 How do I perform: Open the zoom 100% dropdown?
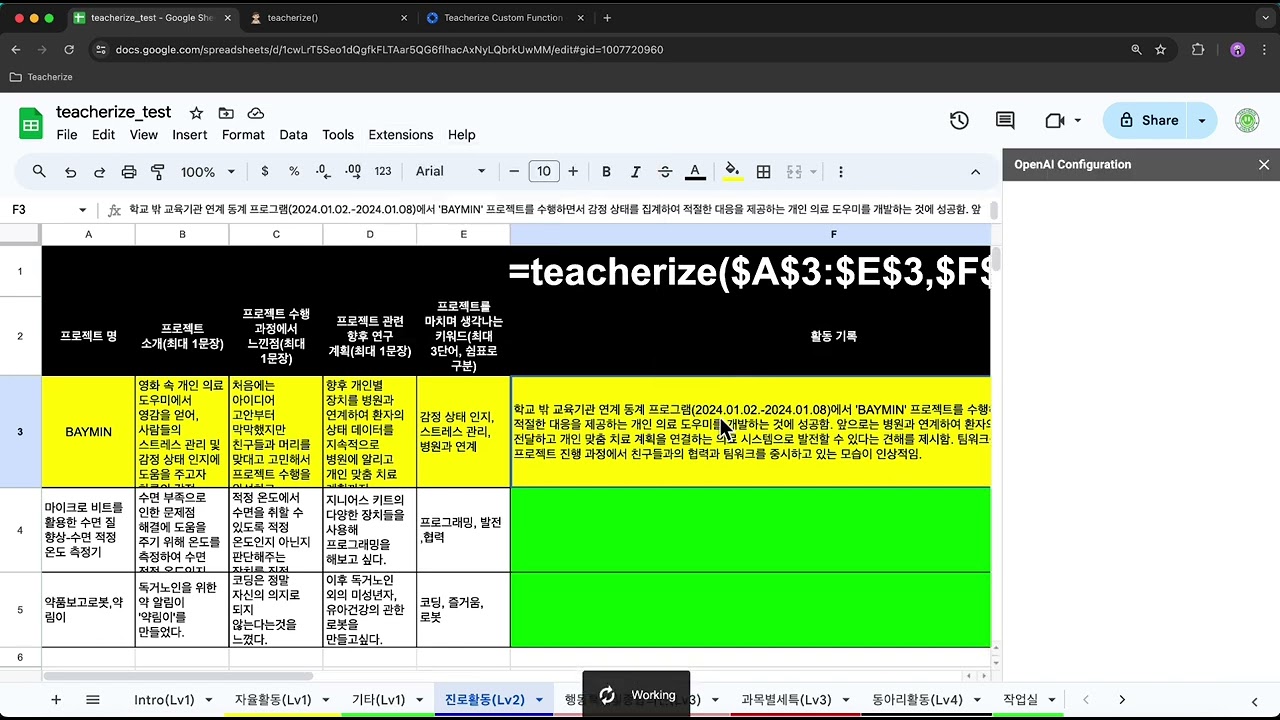pyautogui.click(x=207, y=172)
